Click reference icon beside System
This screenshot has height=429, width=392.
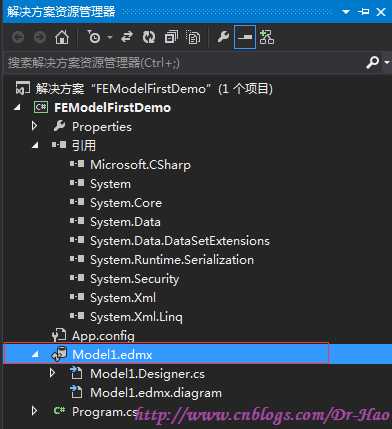(x=77, y=183)
